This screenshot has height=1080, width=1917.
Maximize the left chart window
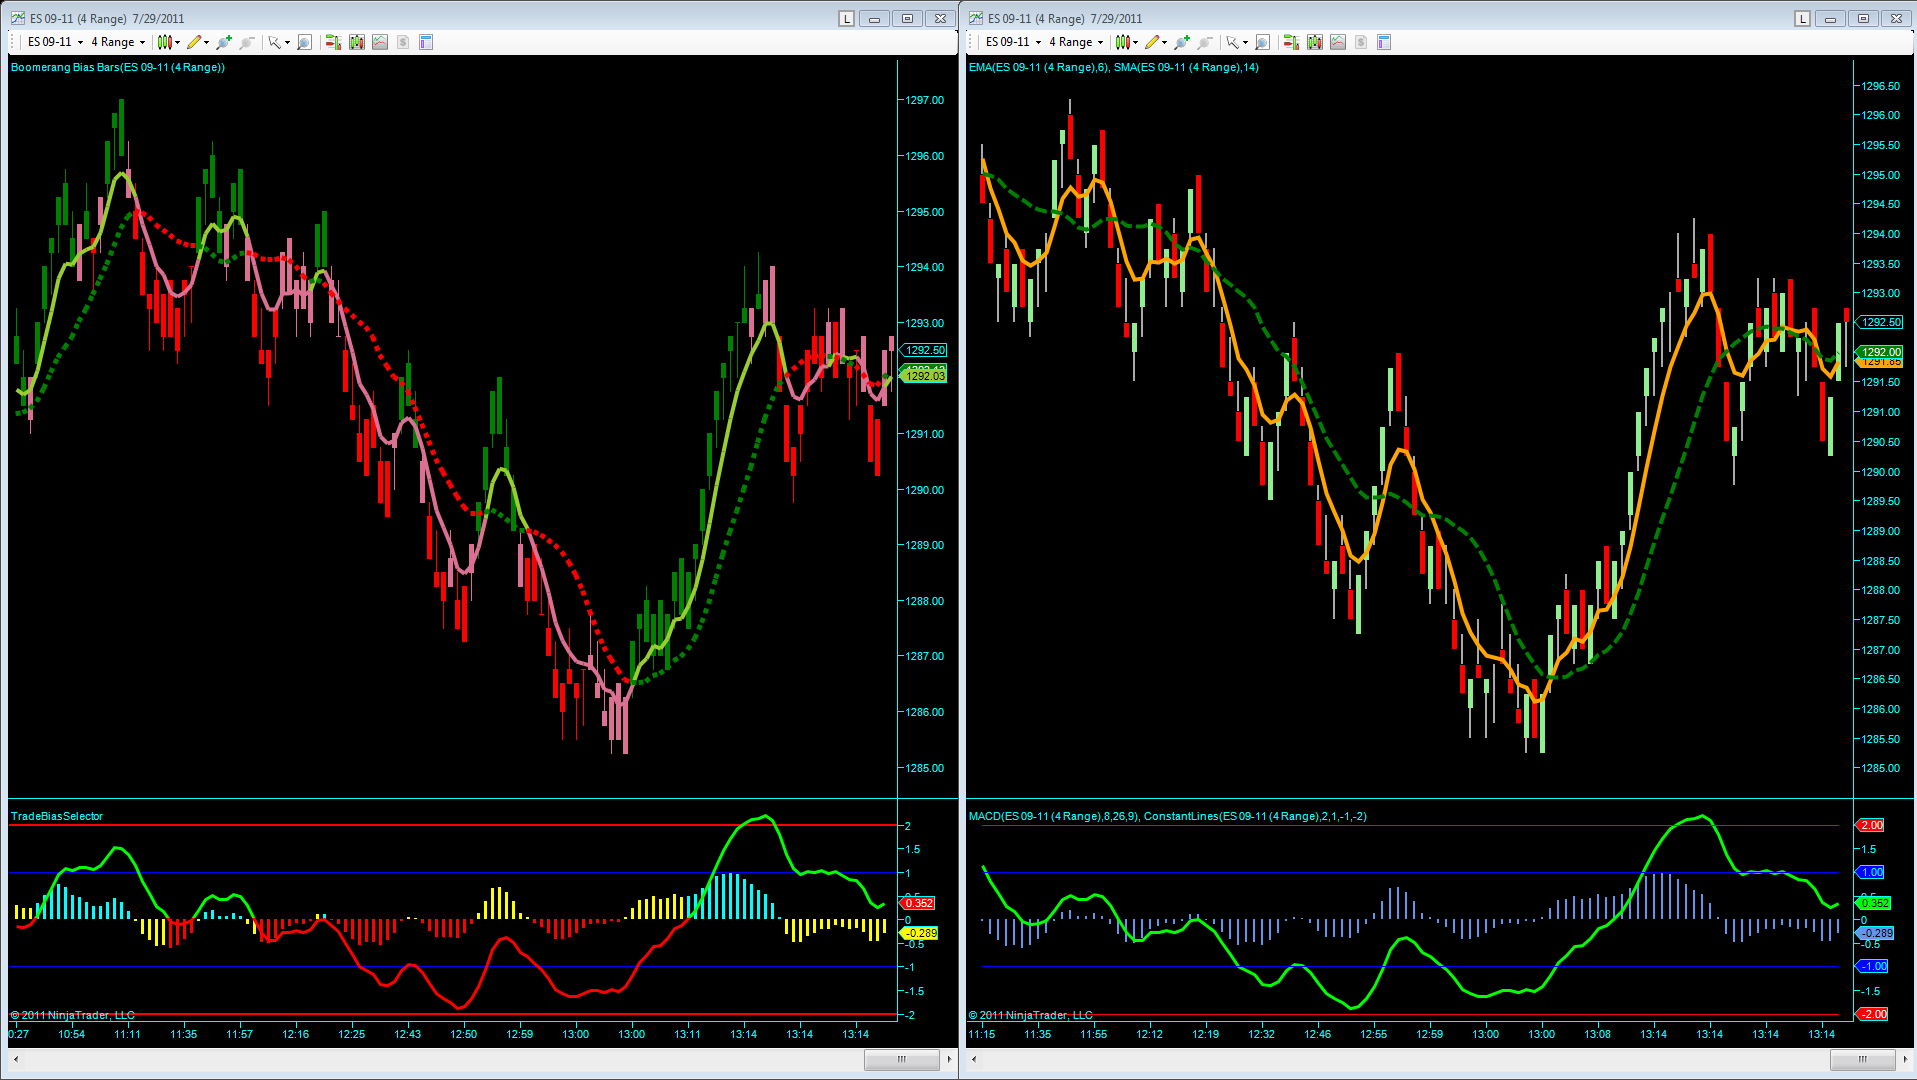(907, 18)
